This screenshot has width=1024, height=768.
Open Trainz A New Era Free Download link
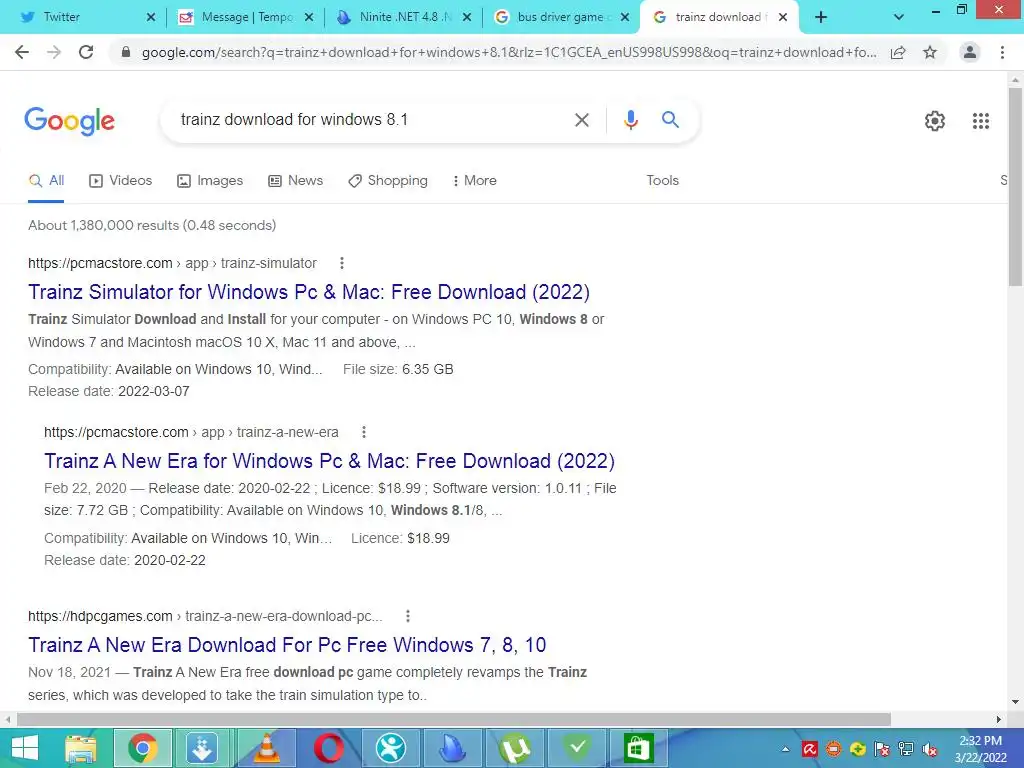click(329, 461)
